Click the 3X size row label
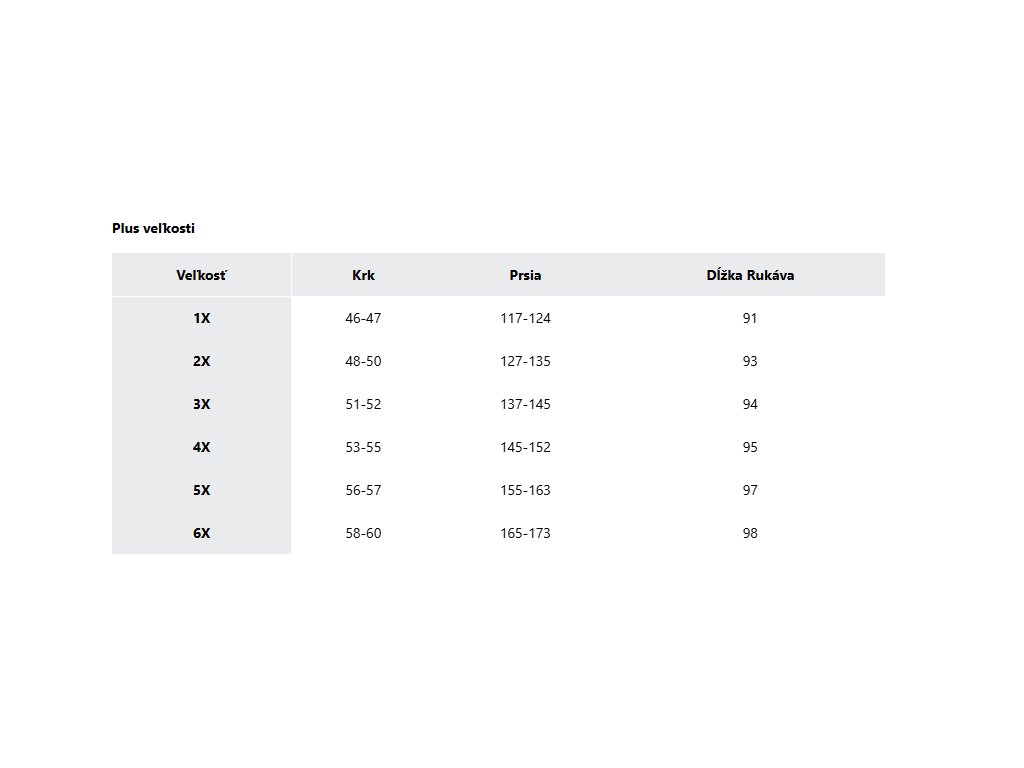This screenshot has width=1024, height=768. (x=201, y=404)
